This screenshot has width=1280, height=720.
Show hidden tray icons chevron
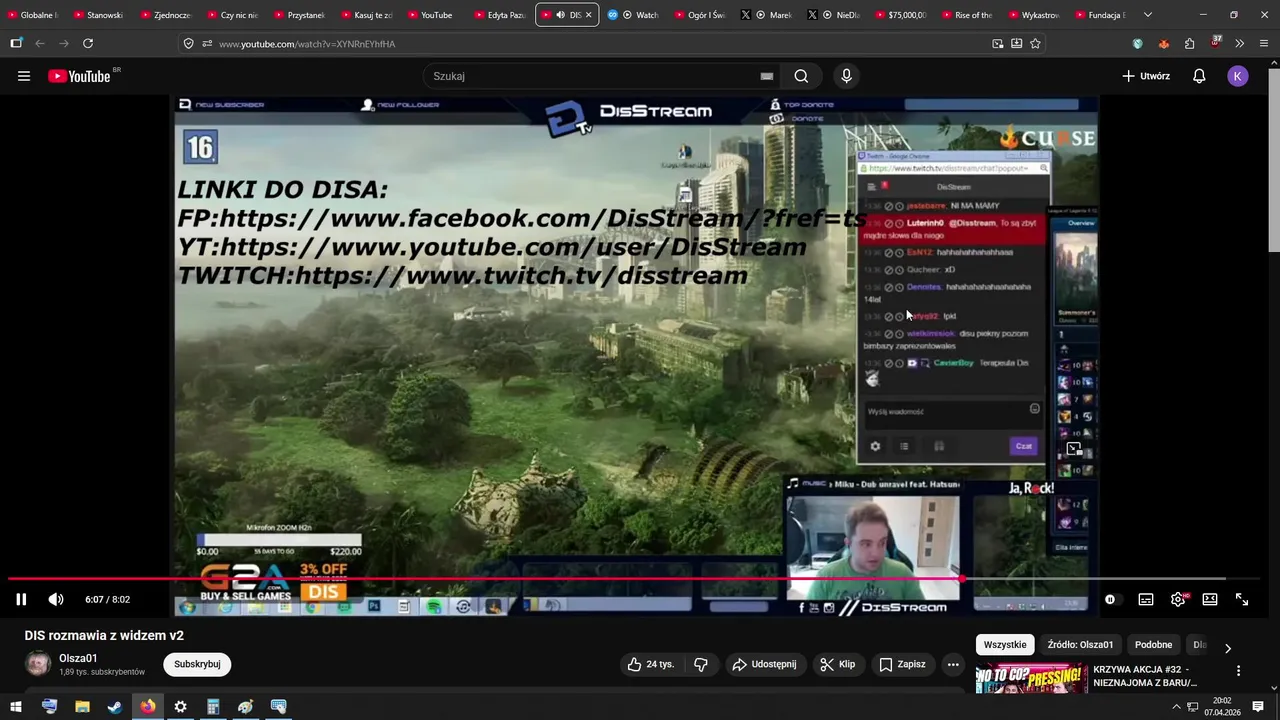1176,706
